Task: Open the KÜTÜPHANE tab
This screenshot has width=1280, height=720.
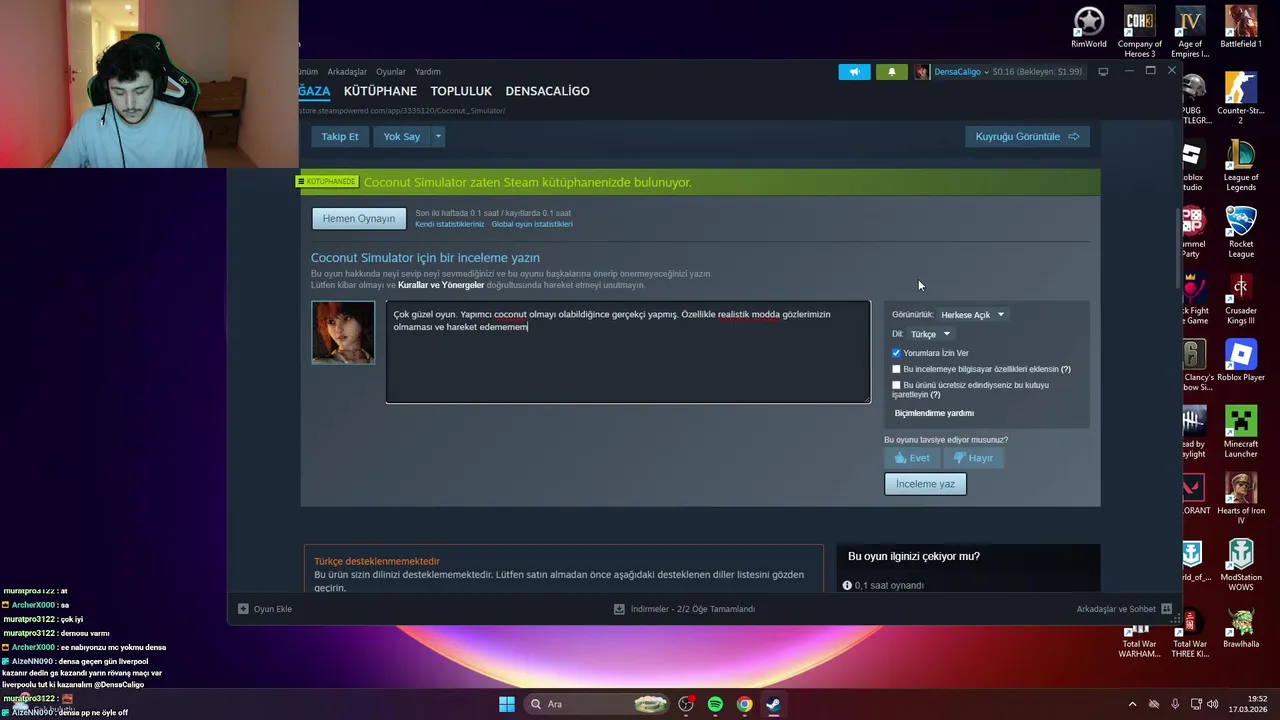Action: pyautogui.click(x=380, y=91)
